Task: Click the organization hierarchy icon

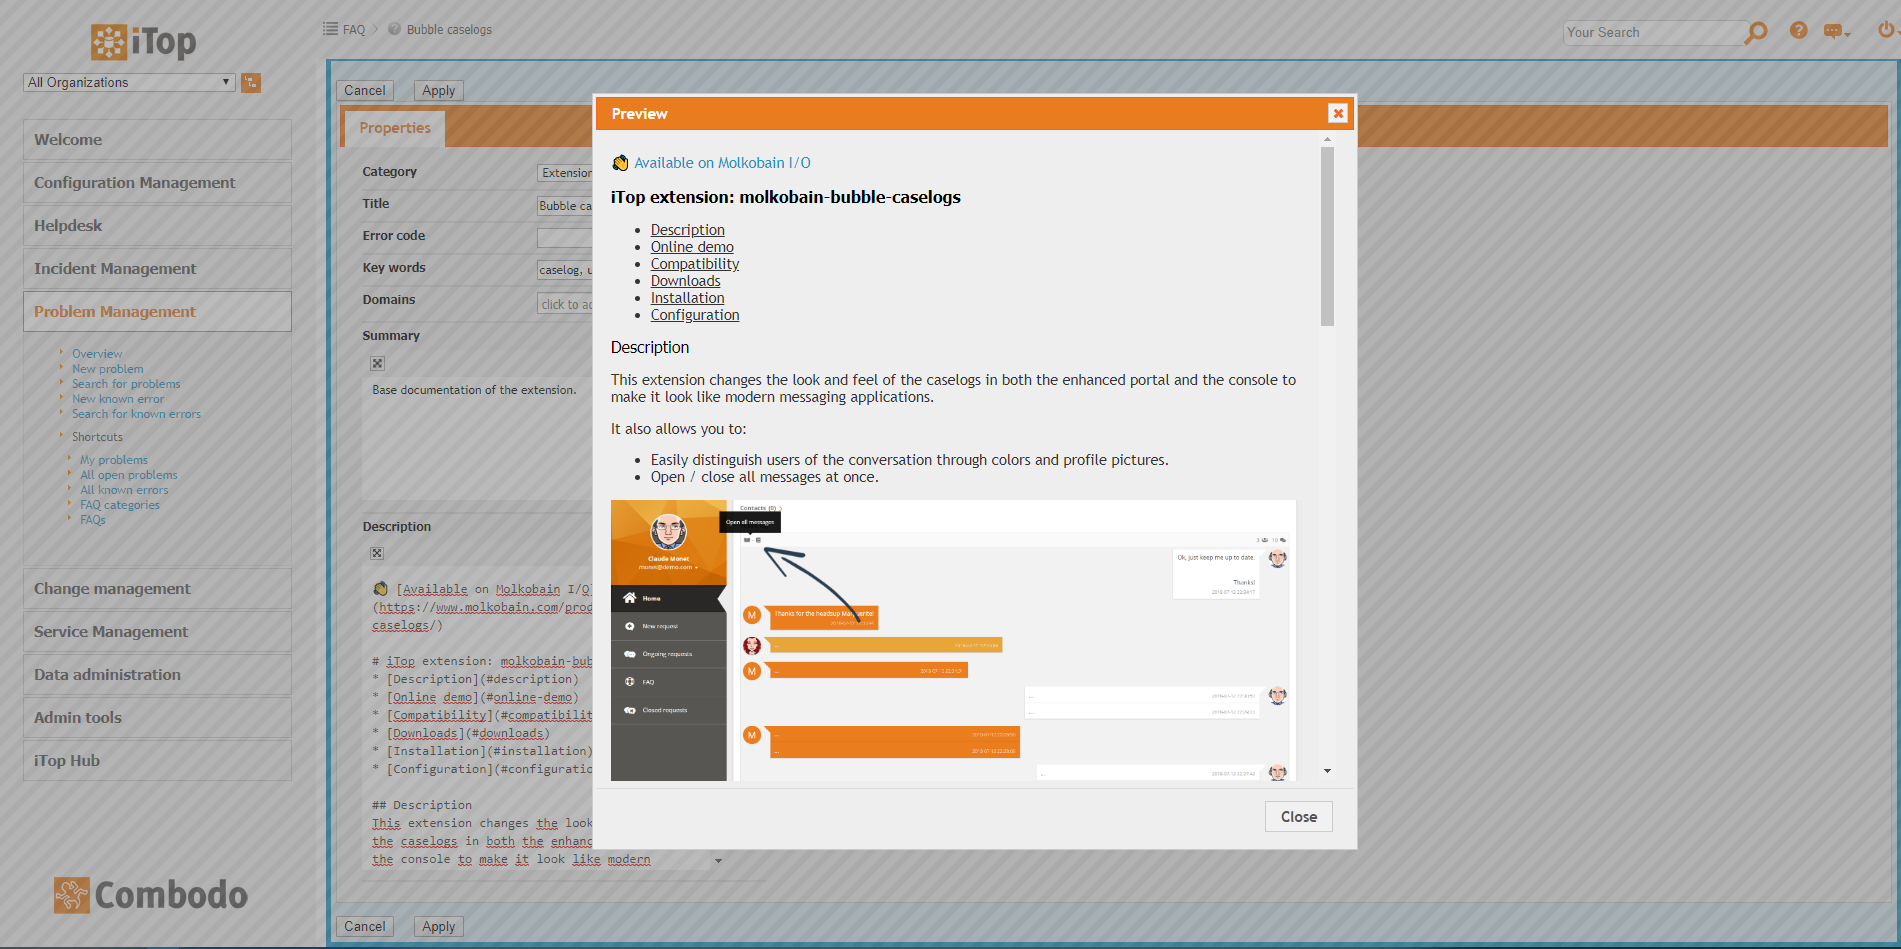Action: coord(251,83)
